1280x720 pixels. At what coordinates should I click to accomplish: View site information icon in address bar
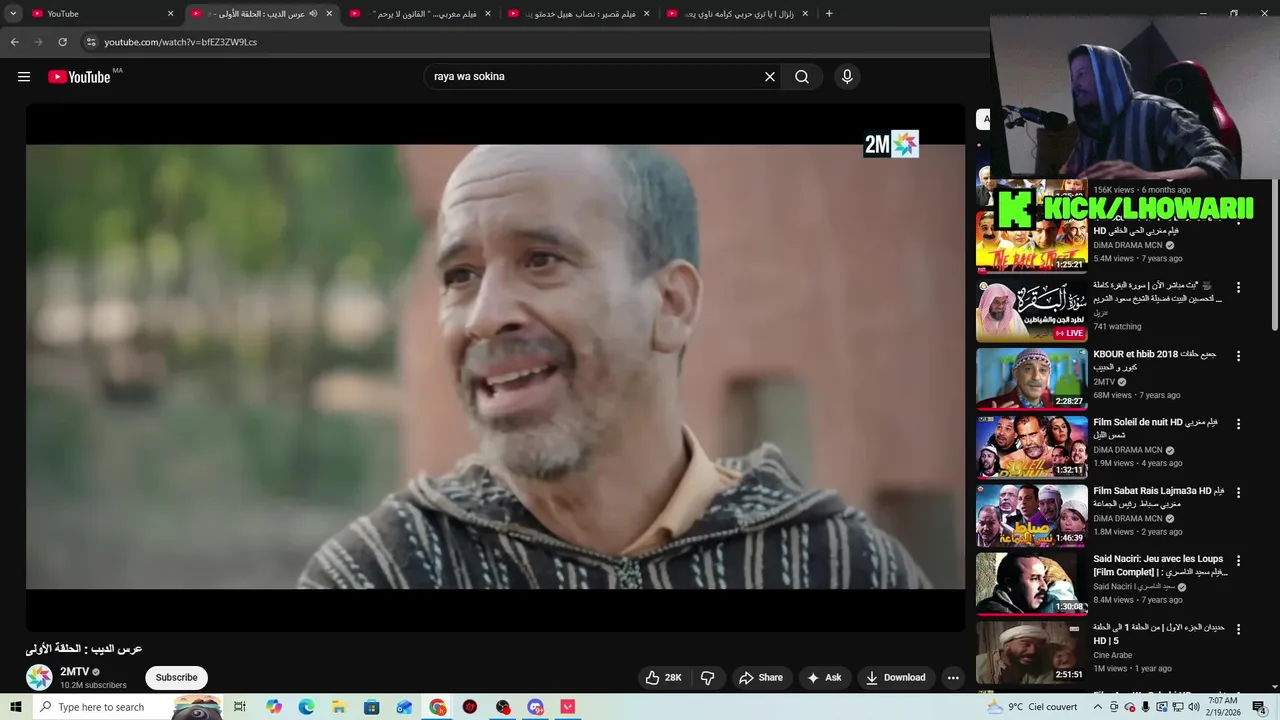click(x=91, y=42)
